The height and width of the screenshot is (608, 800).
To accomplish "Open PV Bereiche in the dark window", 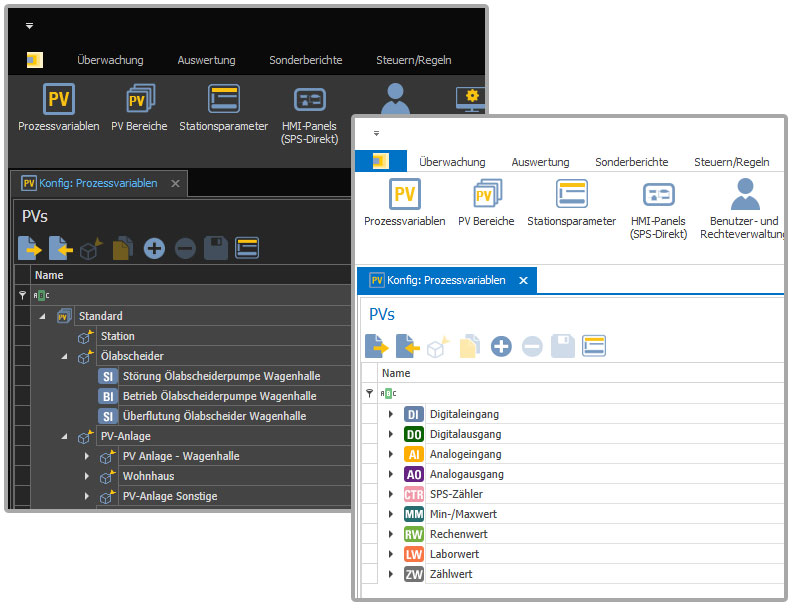I will (x=139, y=107).
